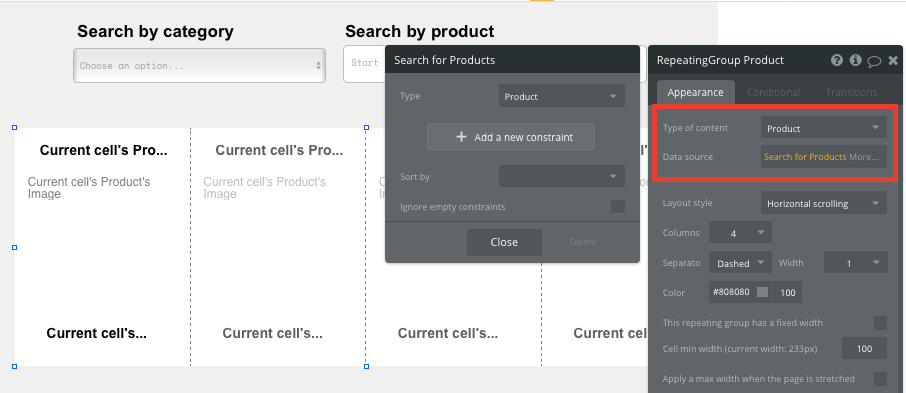Open the comment bubble icon
The image size is (906, 393).
pyautogui.click(x=874, y=61)
